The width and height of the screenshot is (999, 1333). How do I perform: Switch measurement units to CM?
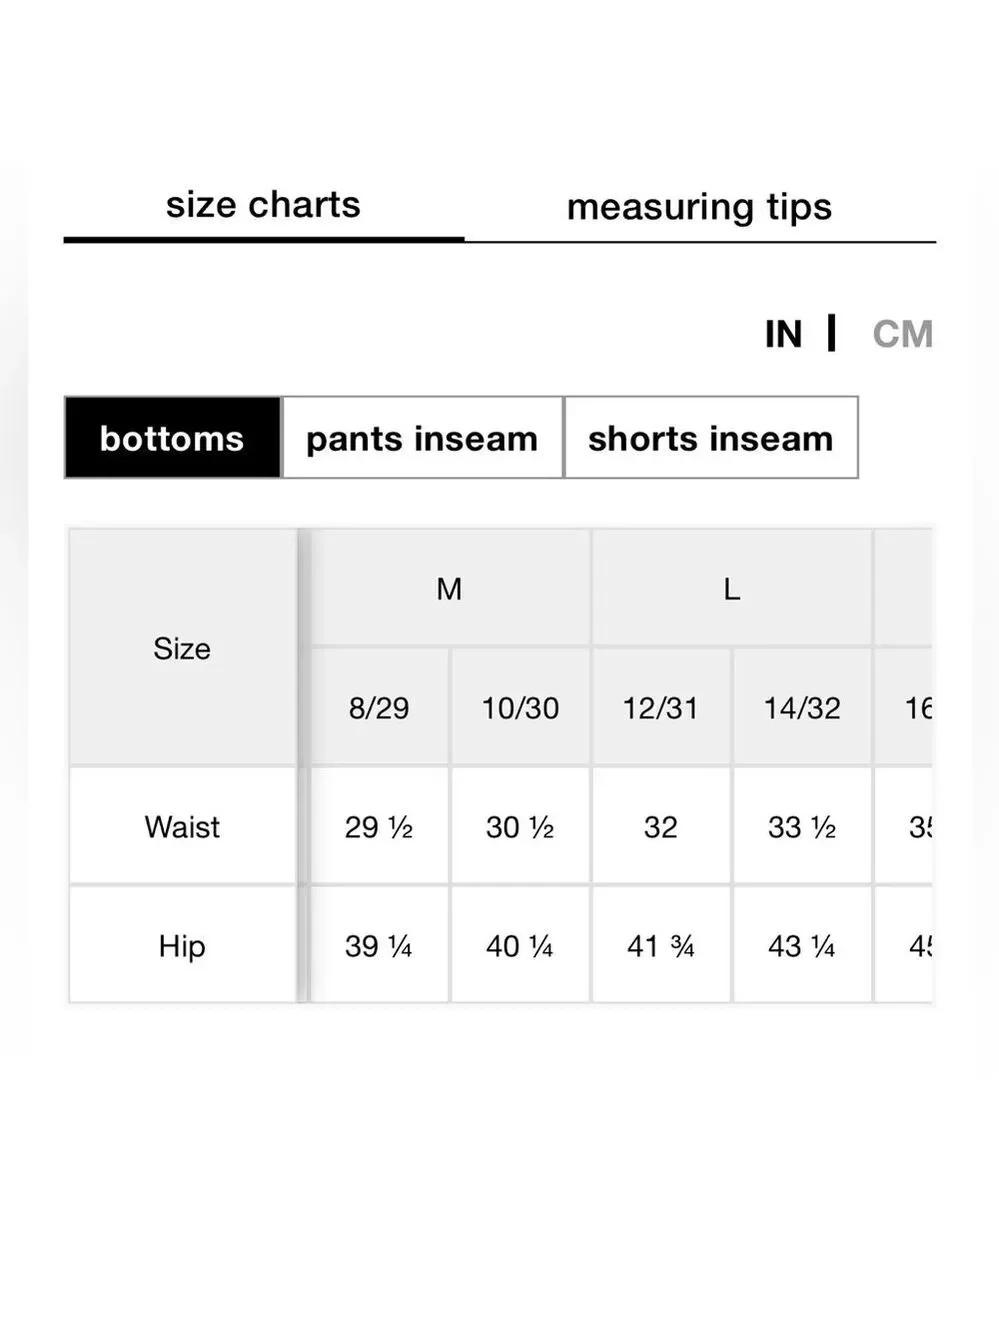[901, 334]
